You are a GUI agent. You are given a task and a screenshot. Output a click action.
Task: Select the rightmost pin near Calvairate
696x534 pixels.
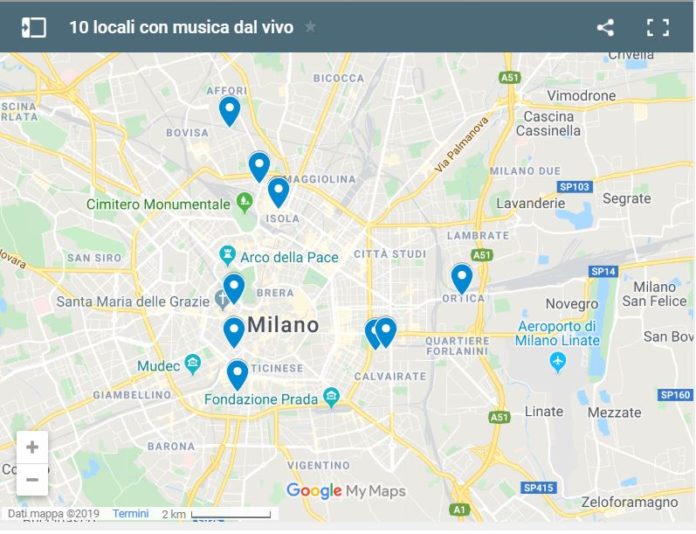386,332
